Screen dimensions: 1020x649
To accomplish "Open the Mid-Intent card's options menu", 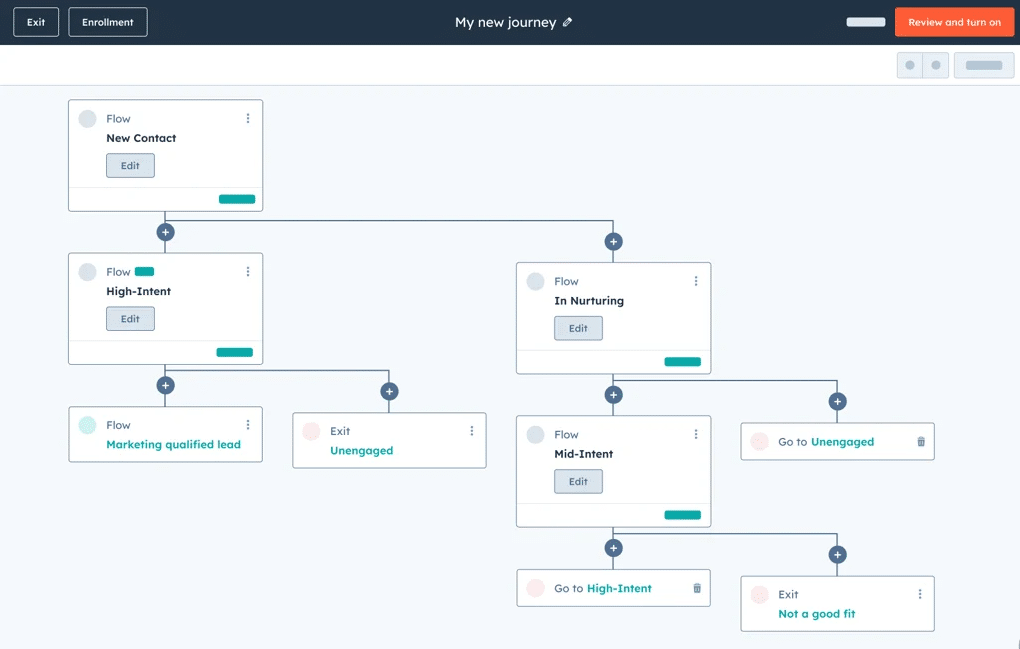I will pos(696,434).
